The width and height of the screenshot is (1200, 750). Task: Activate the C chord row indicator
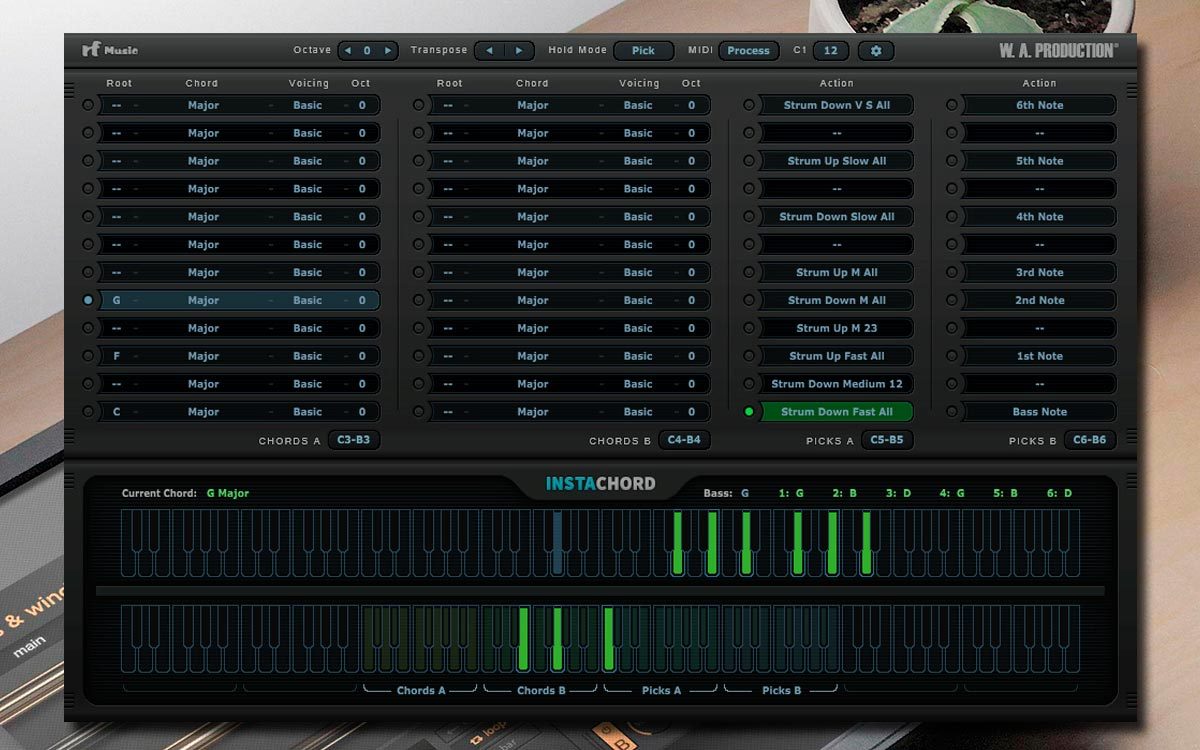[88, 412]
